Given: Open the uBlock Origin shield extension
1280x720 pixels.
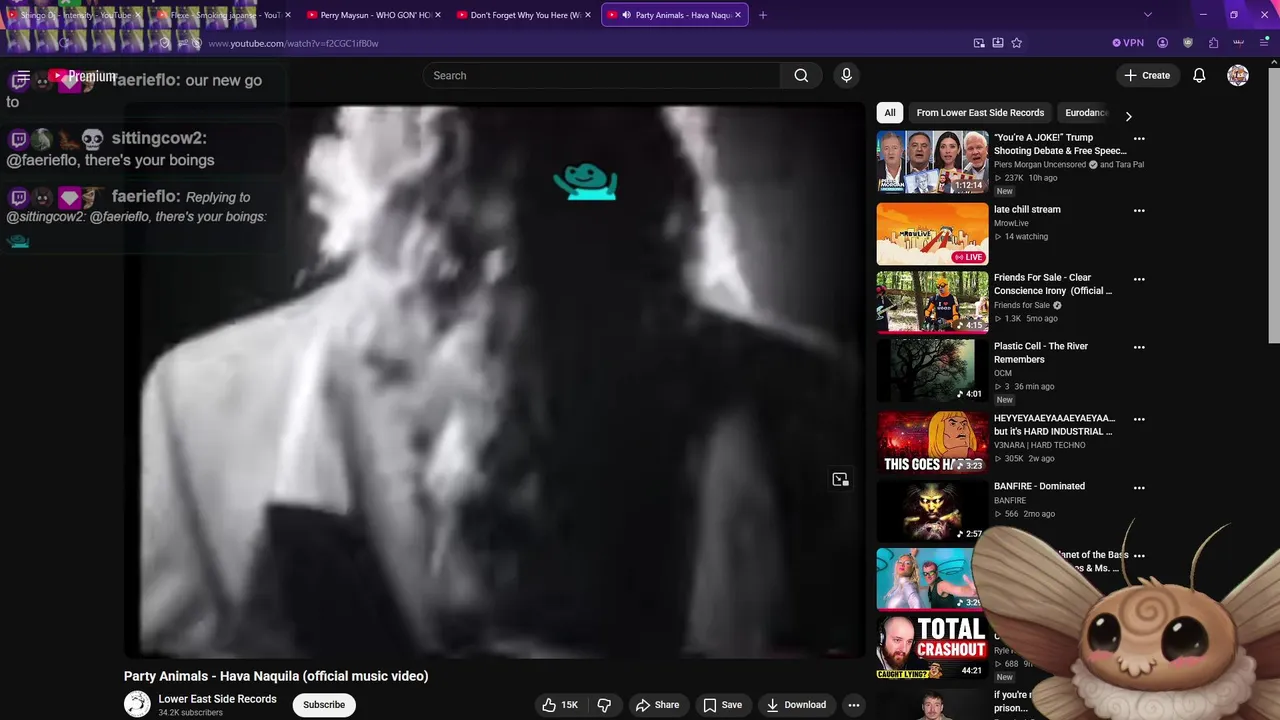Looking at the screenshot, I should tap(1188, 43).
